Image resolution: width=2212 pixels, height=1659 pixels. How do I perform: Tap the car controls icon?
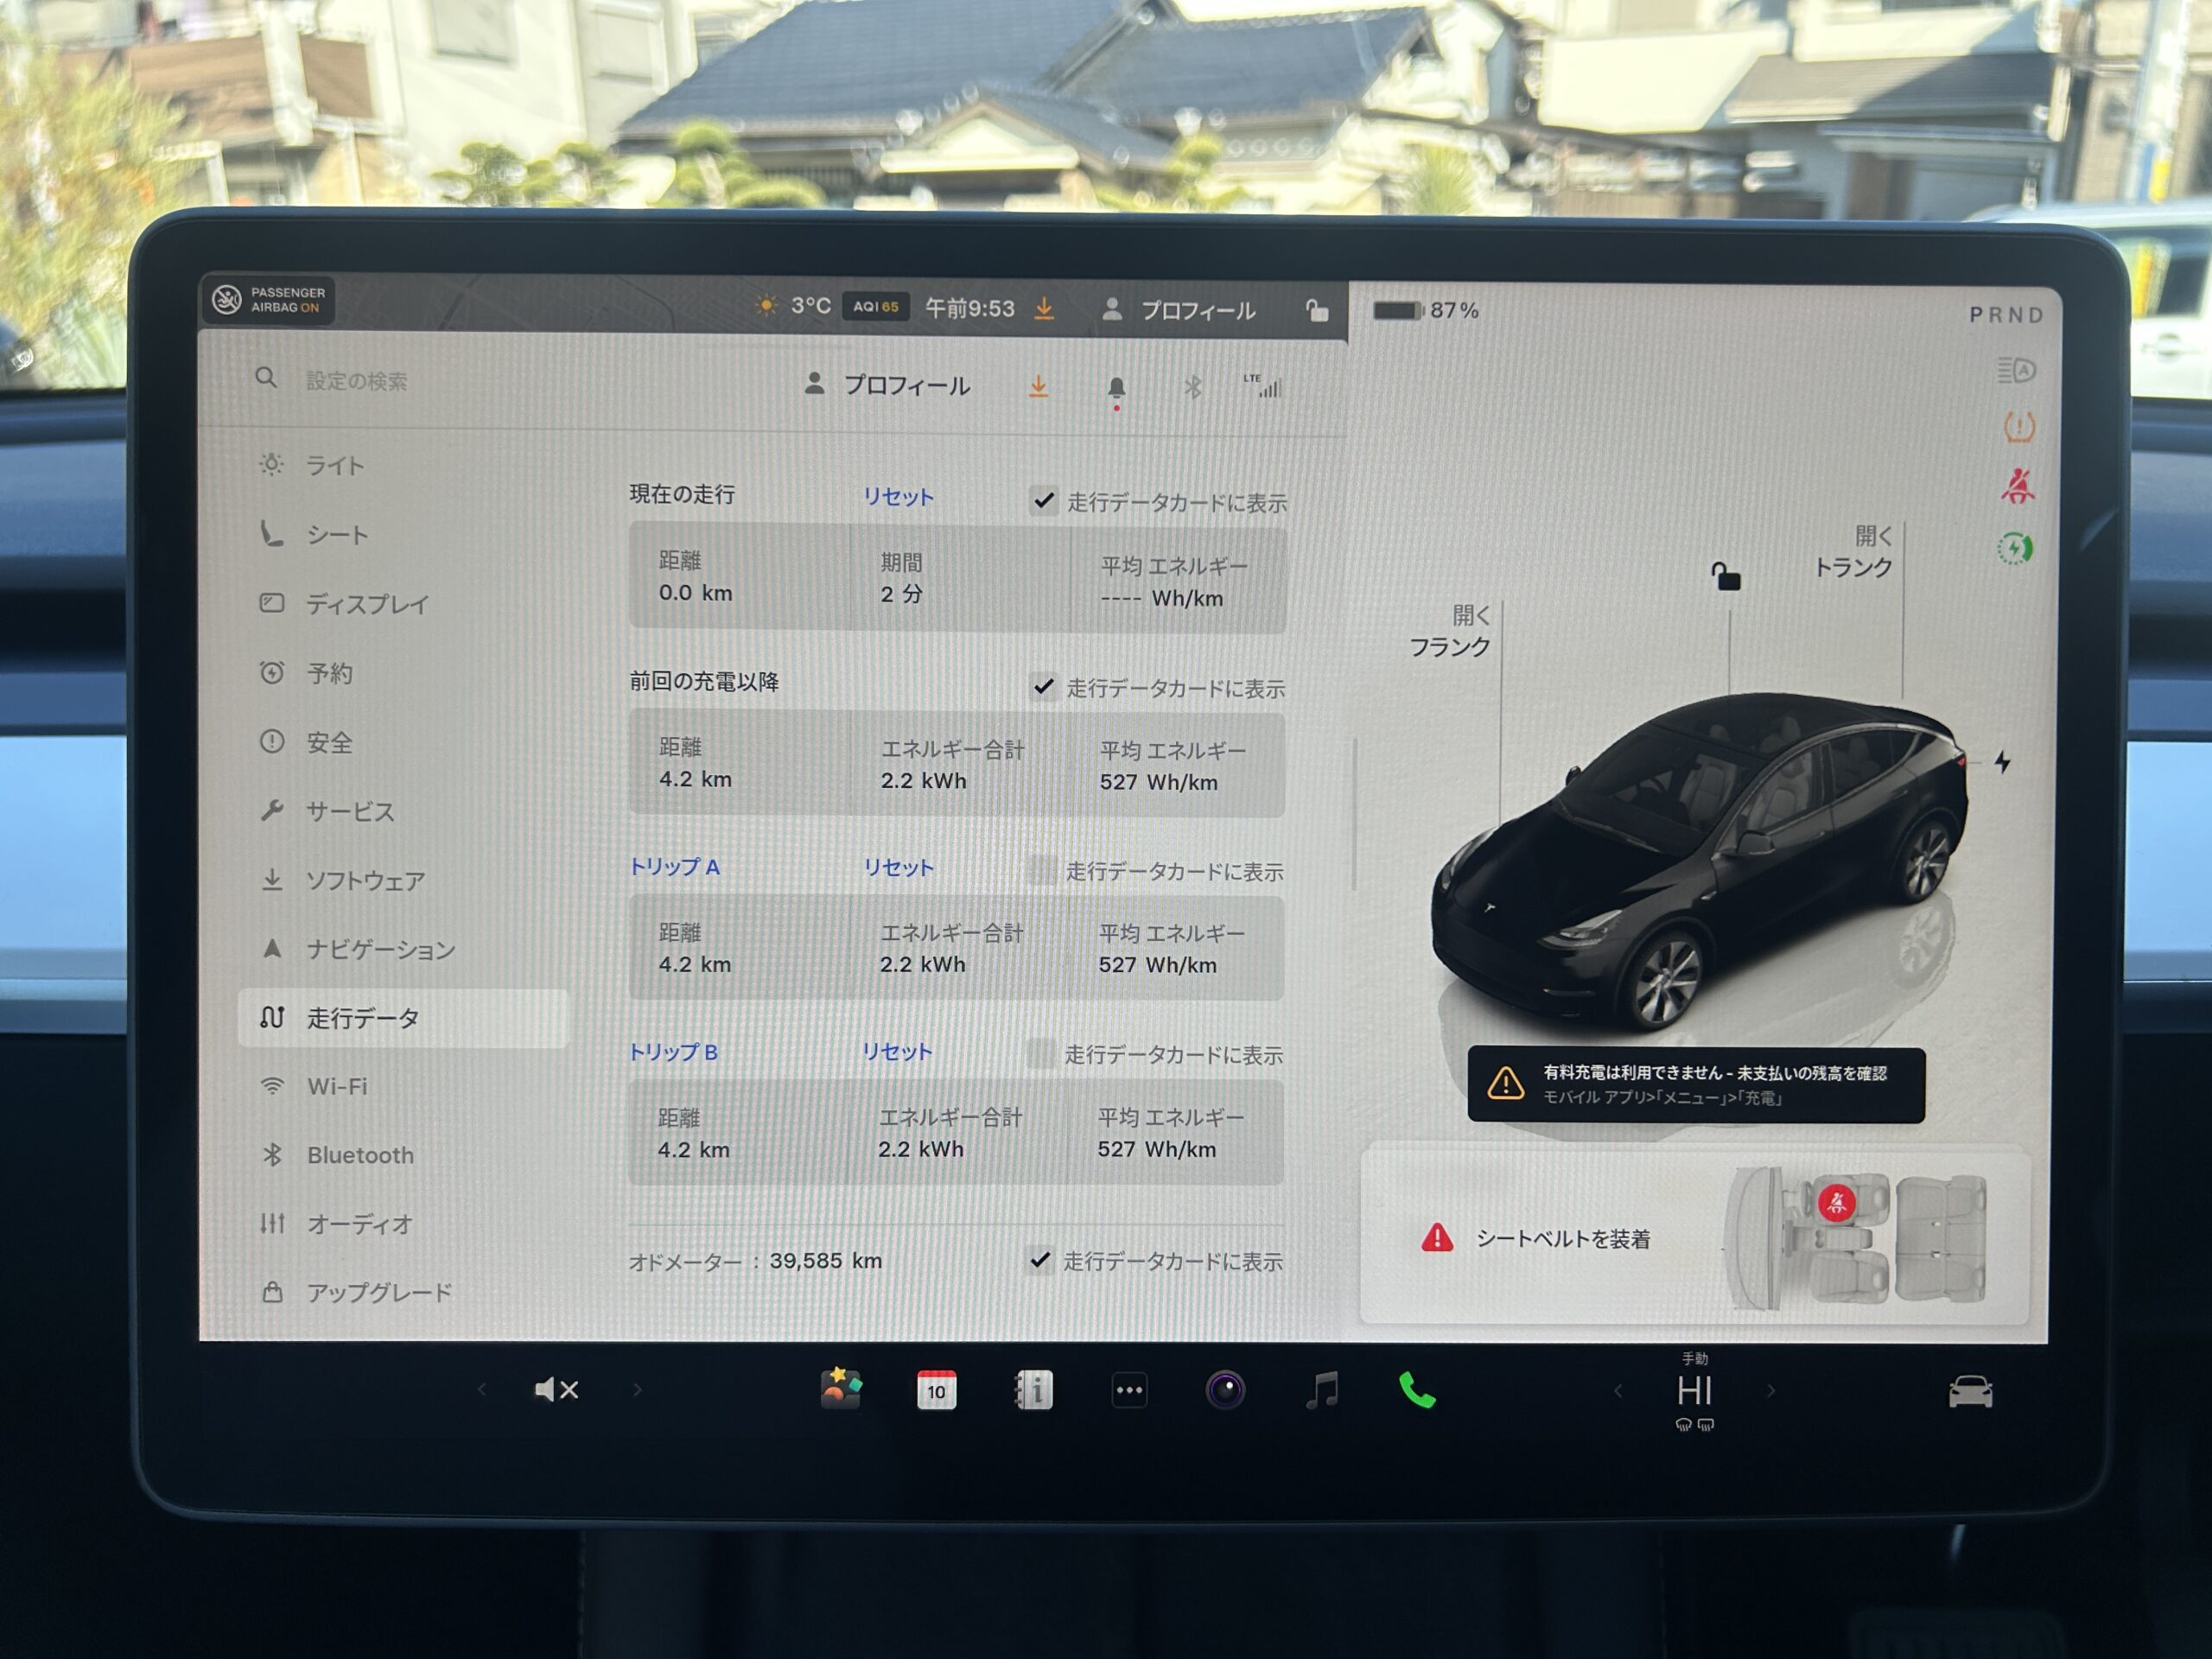click(1969, 1391)
